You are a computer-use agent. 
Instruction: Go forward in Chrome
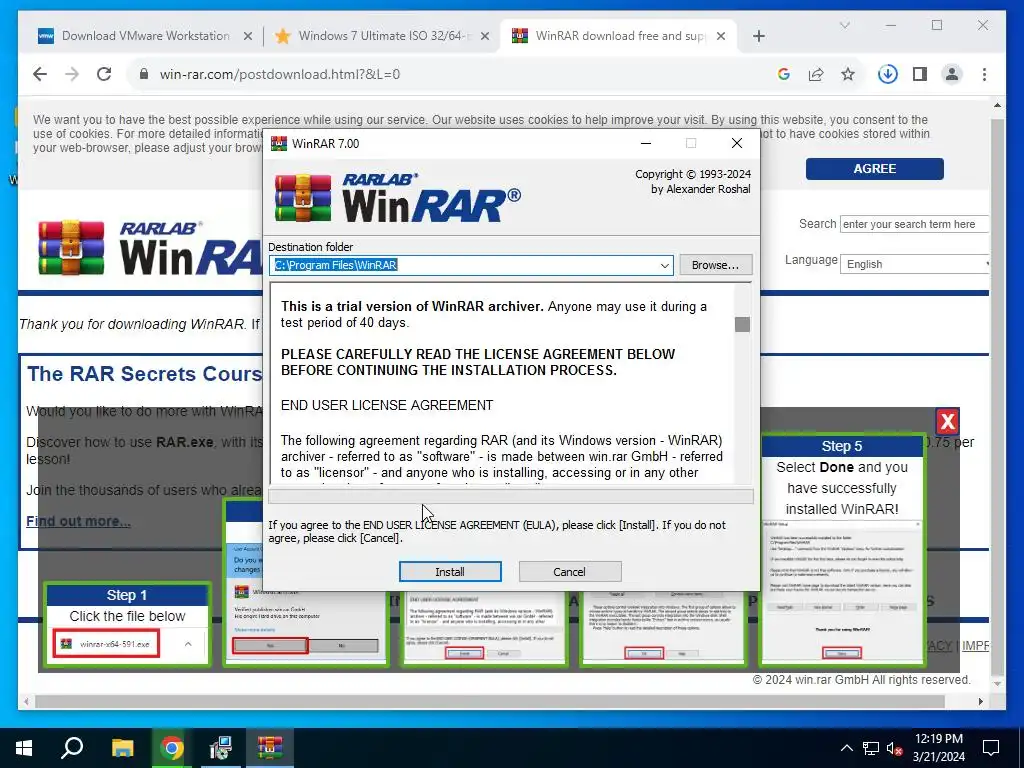click(x=72, y=74)
